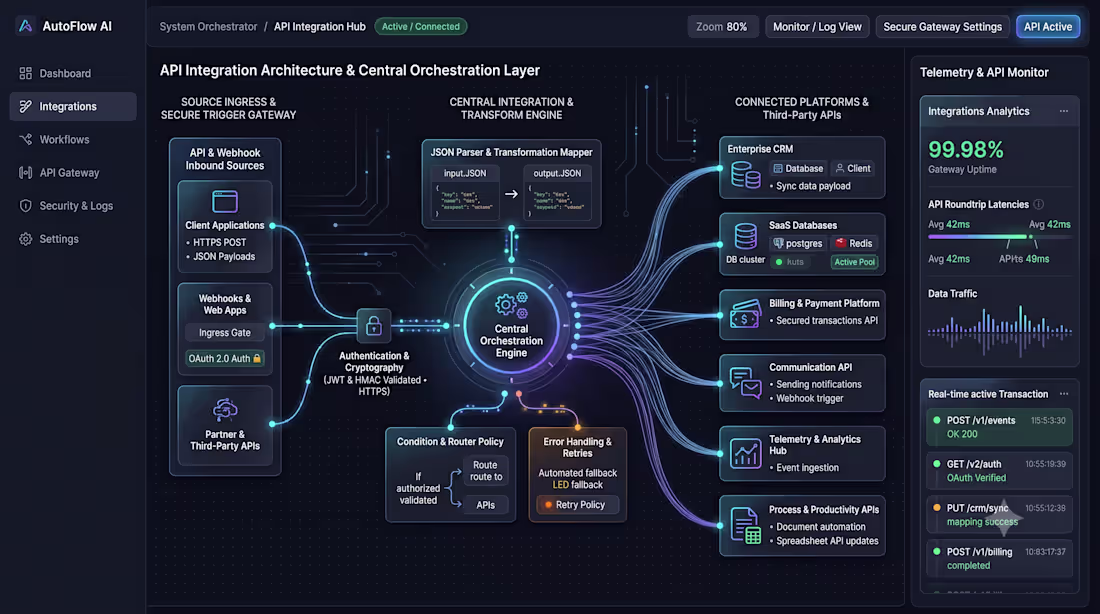Select the Client Applications window icon

point(225,202)
